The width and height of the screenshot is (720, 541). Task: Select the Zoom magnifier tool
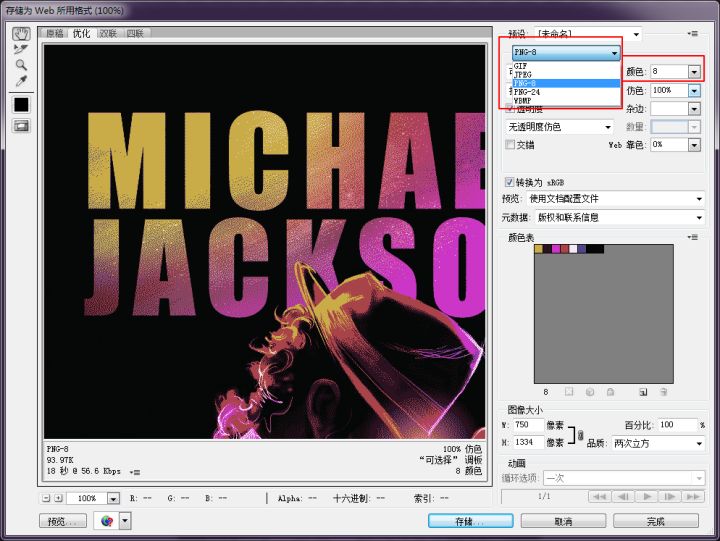[21, 65]
